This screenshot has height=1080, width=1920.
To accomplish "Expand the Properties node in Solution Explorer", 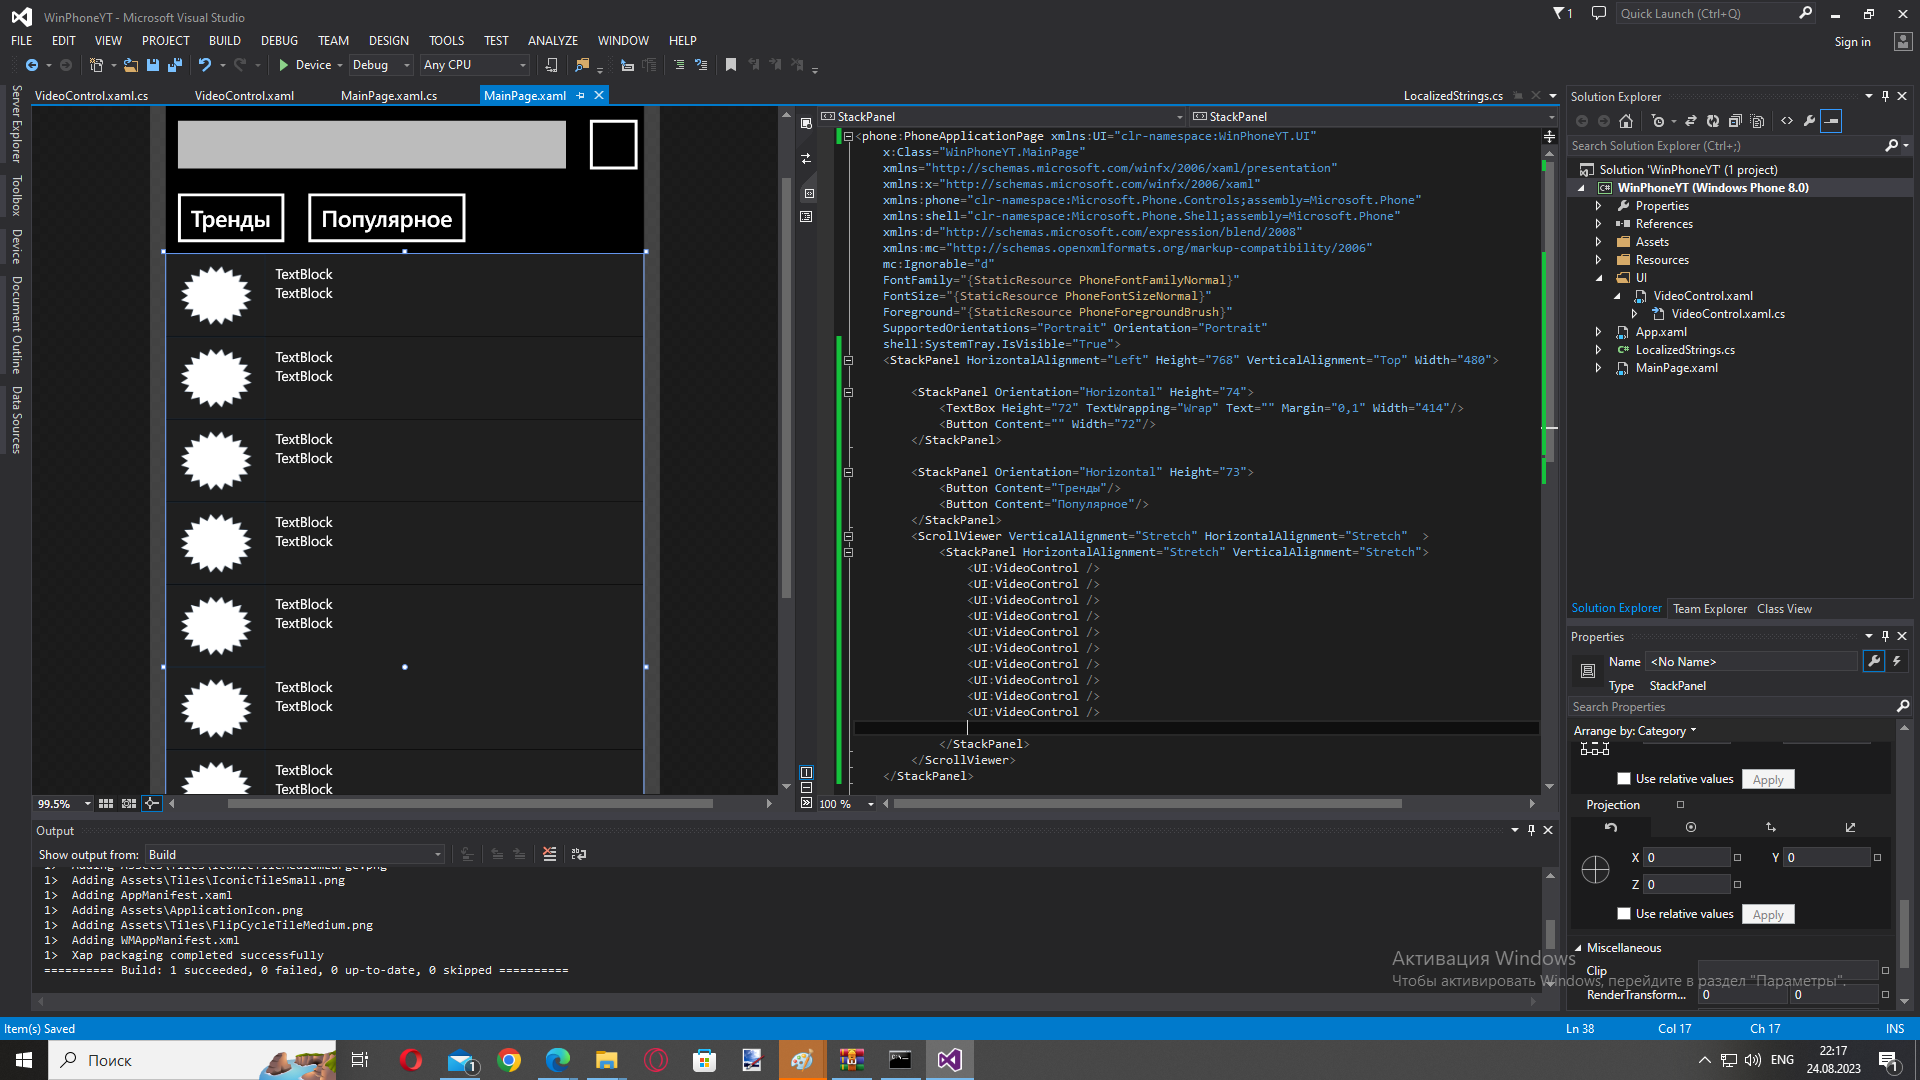I will [x=1598, y=206].
